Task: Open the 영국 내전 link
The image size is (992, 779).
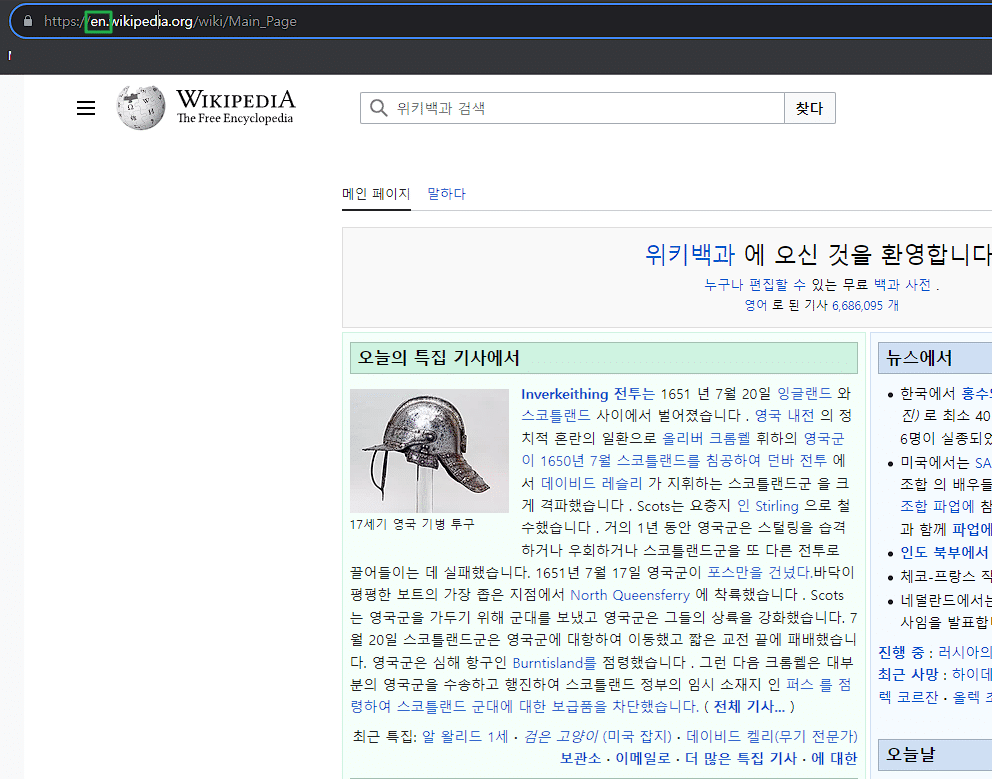Action: (784, 416)
